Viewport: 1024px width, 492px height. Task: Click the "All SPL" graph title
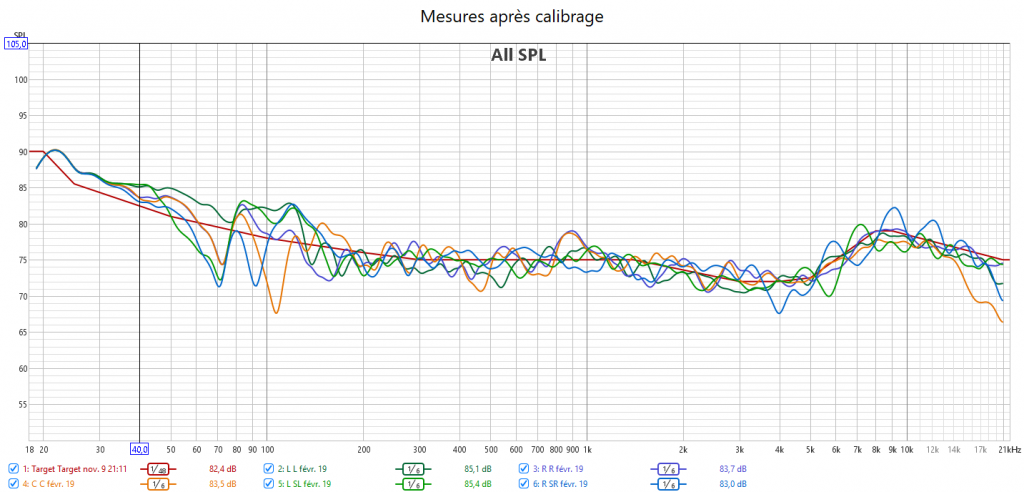tap(518, 55)
